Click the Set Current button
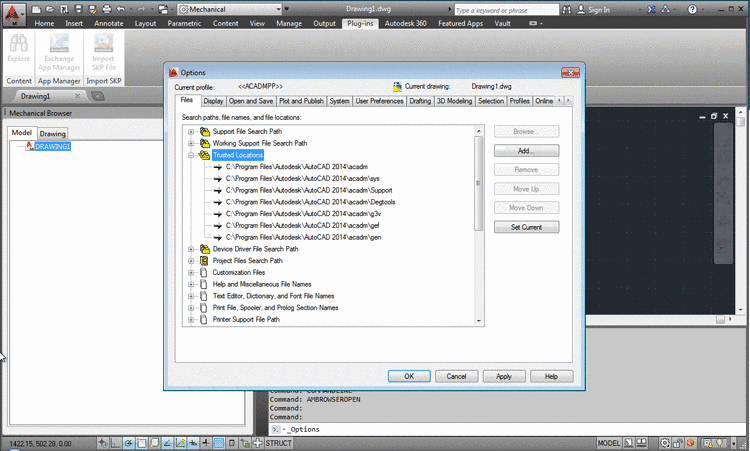The height and width of the screenshot is (451, 750). (526, 227)
